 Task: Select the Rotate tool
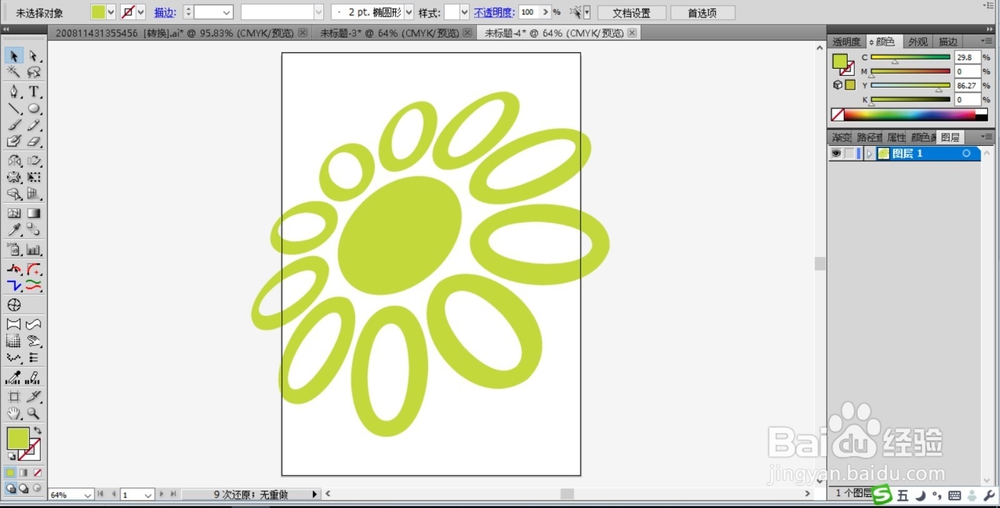point(14,160)
